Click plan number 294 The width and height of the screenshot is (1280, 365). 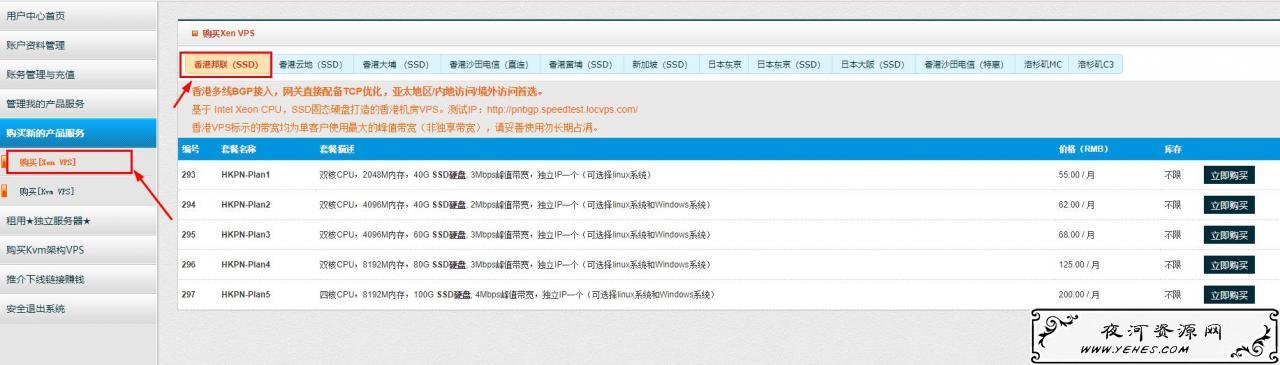pos(188,205)
